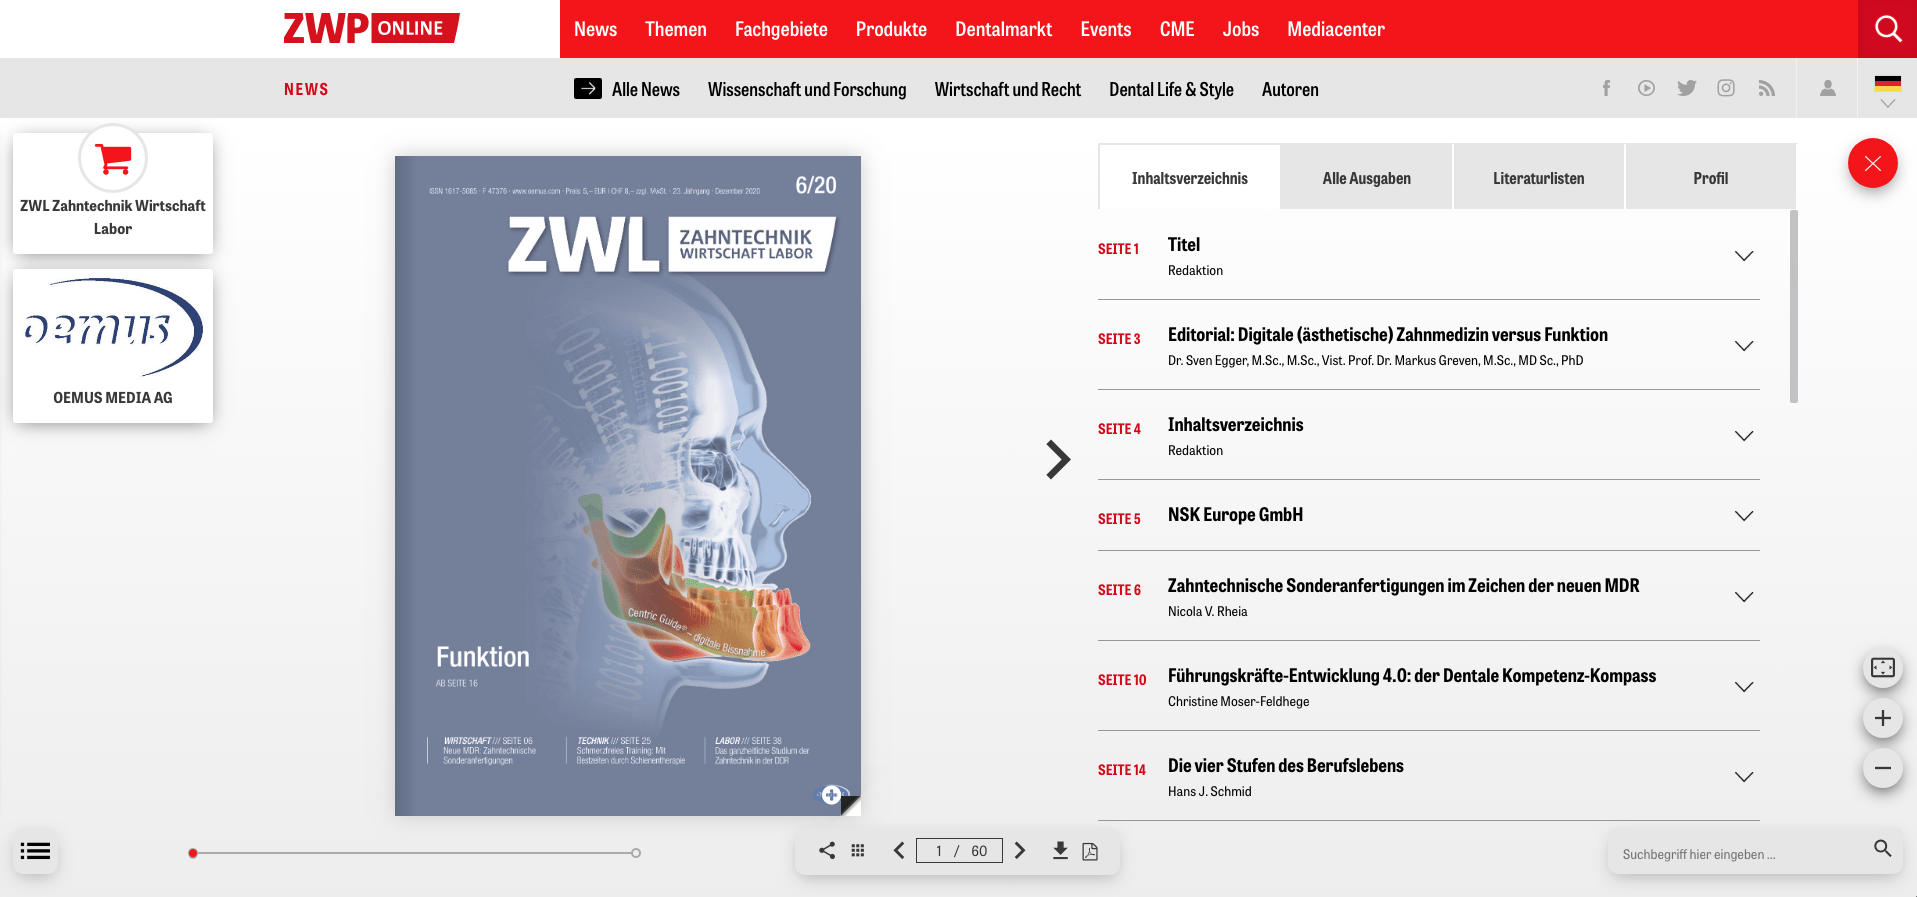The height and width of the screenshot is (897, 1917).
Task: Click the ZWP Online logo
Action: pyautogui.click(x=371, y=28)
